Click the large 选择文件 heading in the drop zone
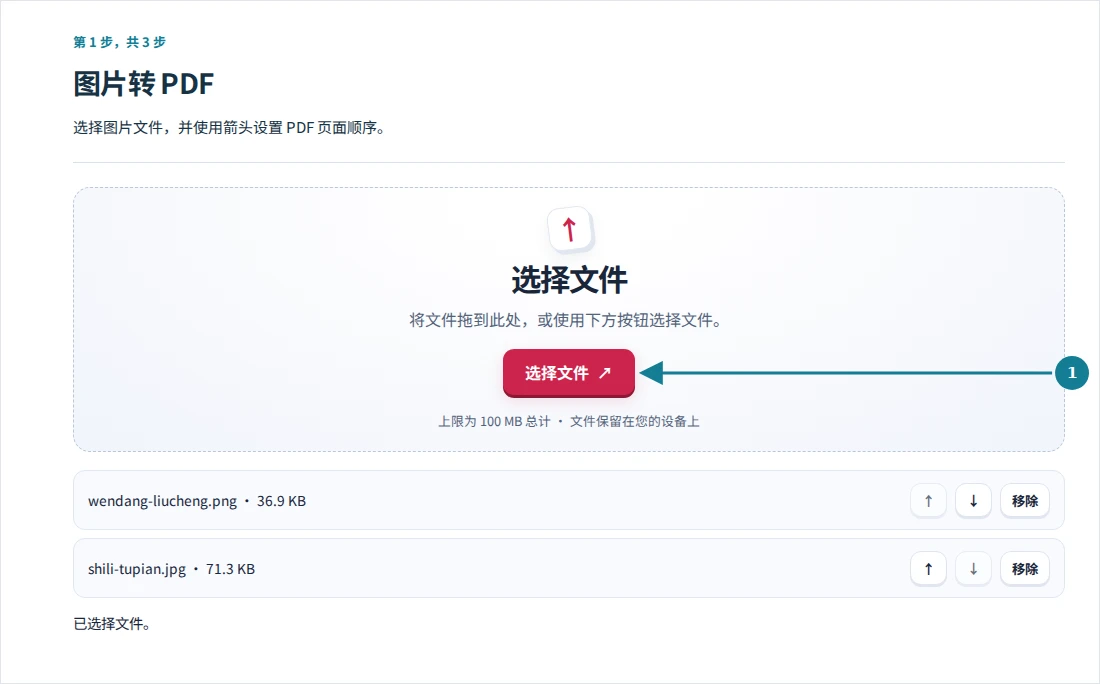The image size is (1100, 684). click(x=569, y=280)
